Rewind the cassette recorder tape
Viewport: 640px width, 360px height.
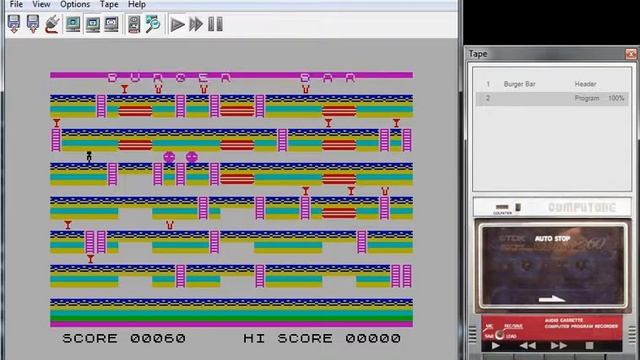click(527, 346)
